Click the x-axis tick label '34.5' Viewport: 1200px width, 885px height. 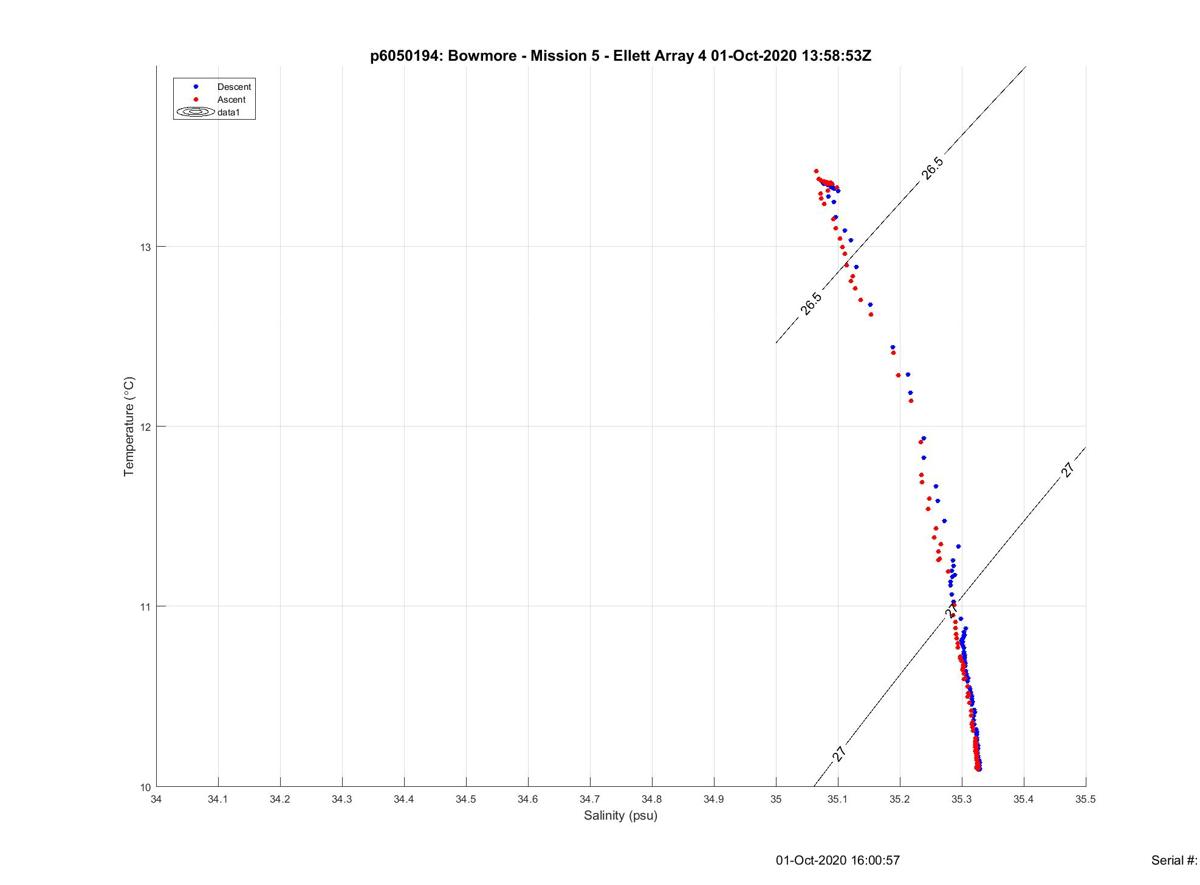pyautogui.click(x=466, y=799)
